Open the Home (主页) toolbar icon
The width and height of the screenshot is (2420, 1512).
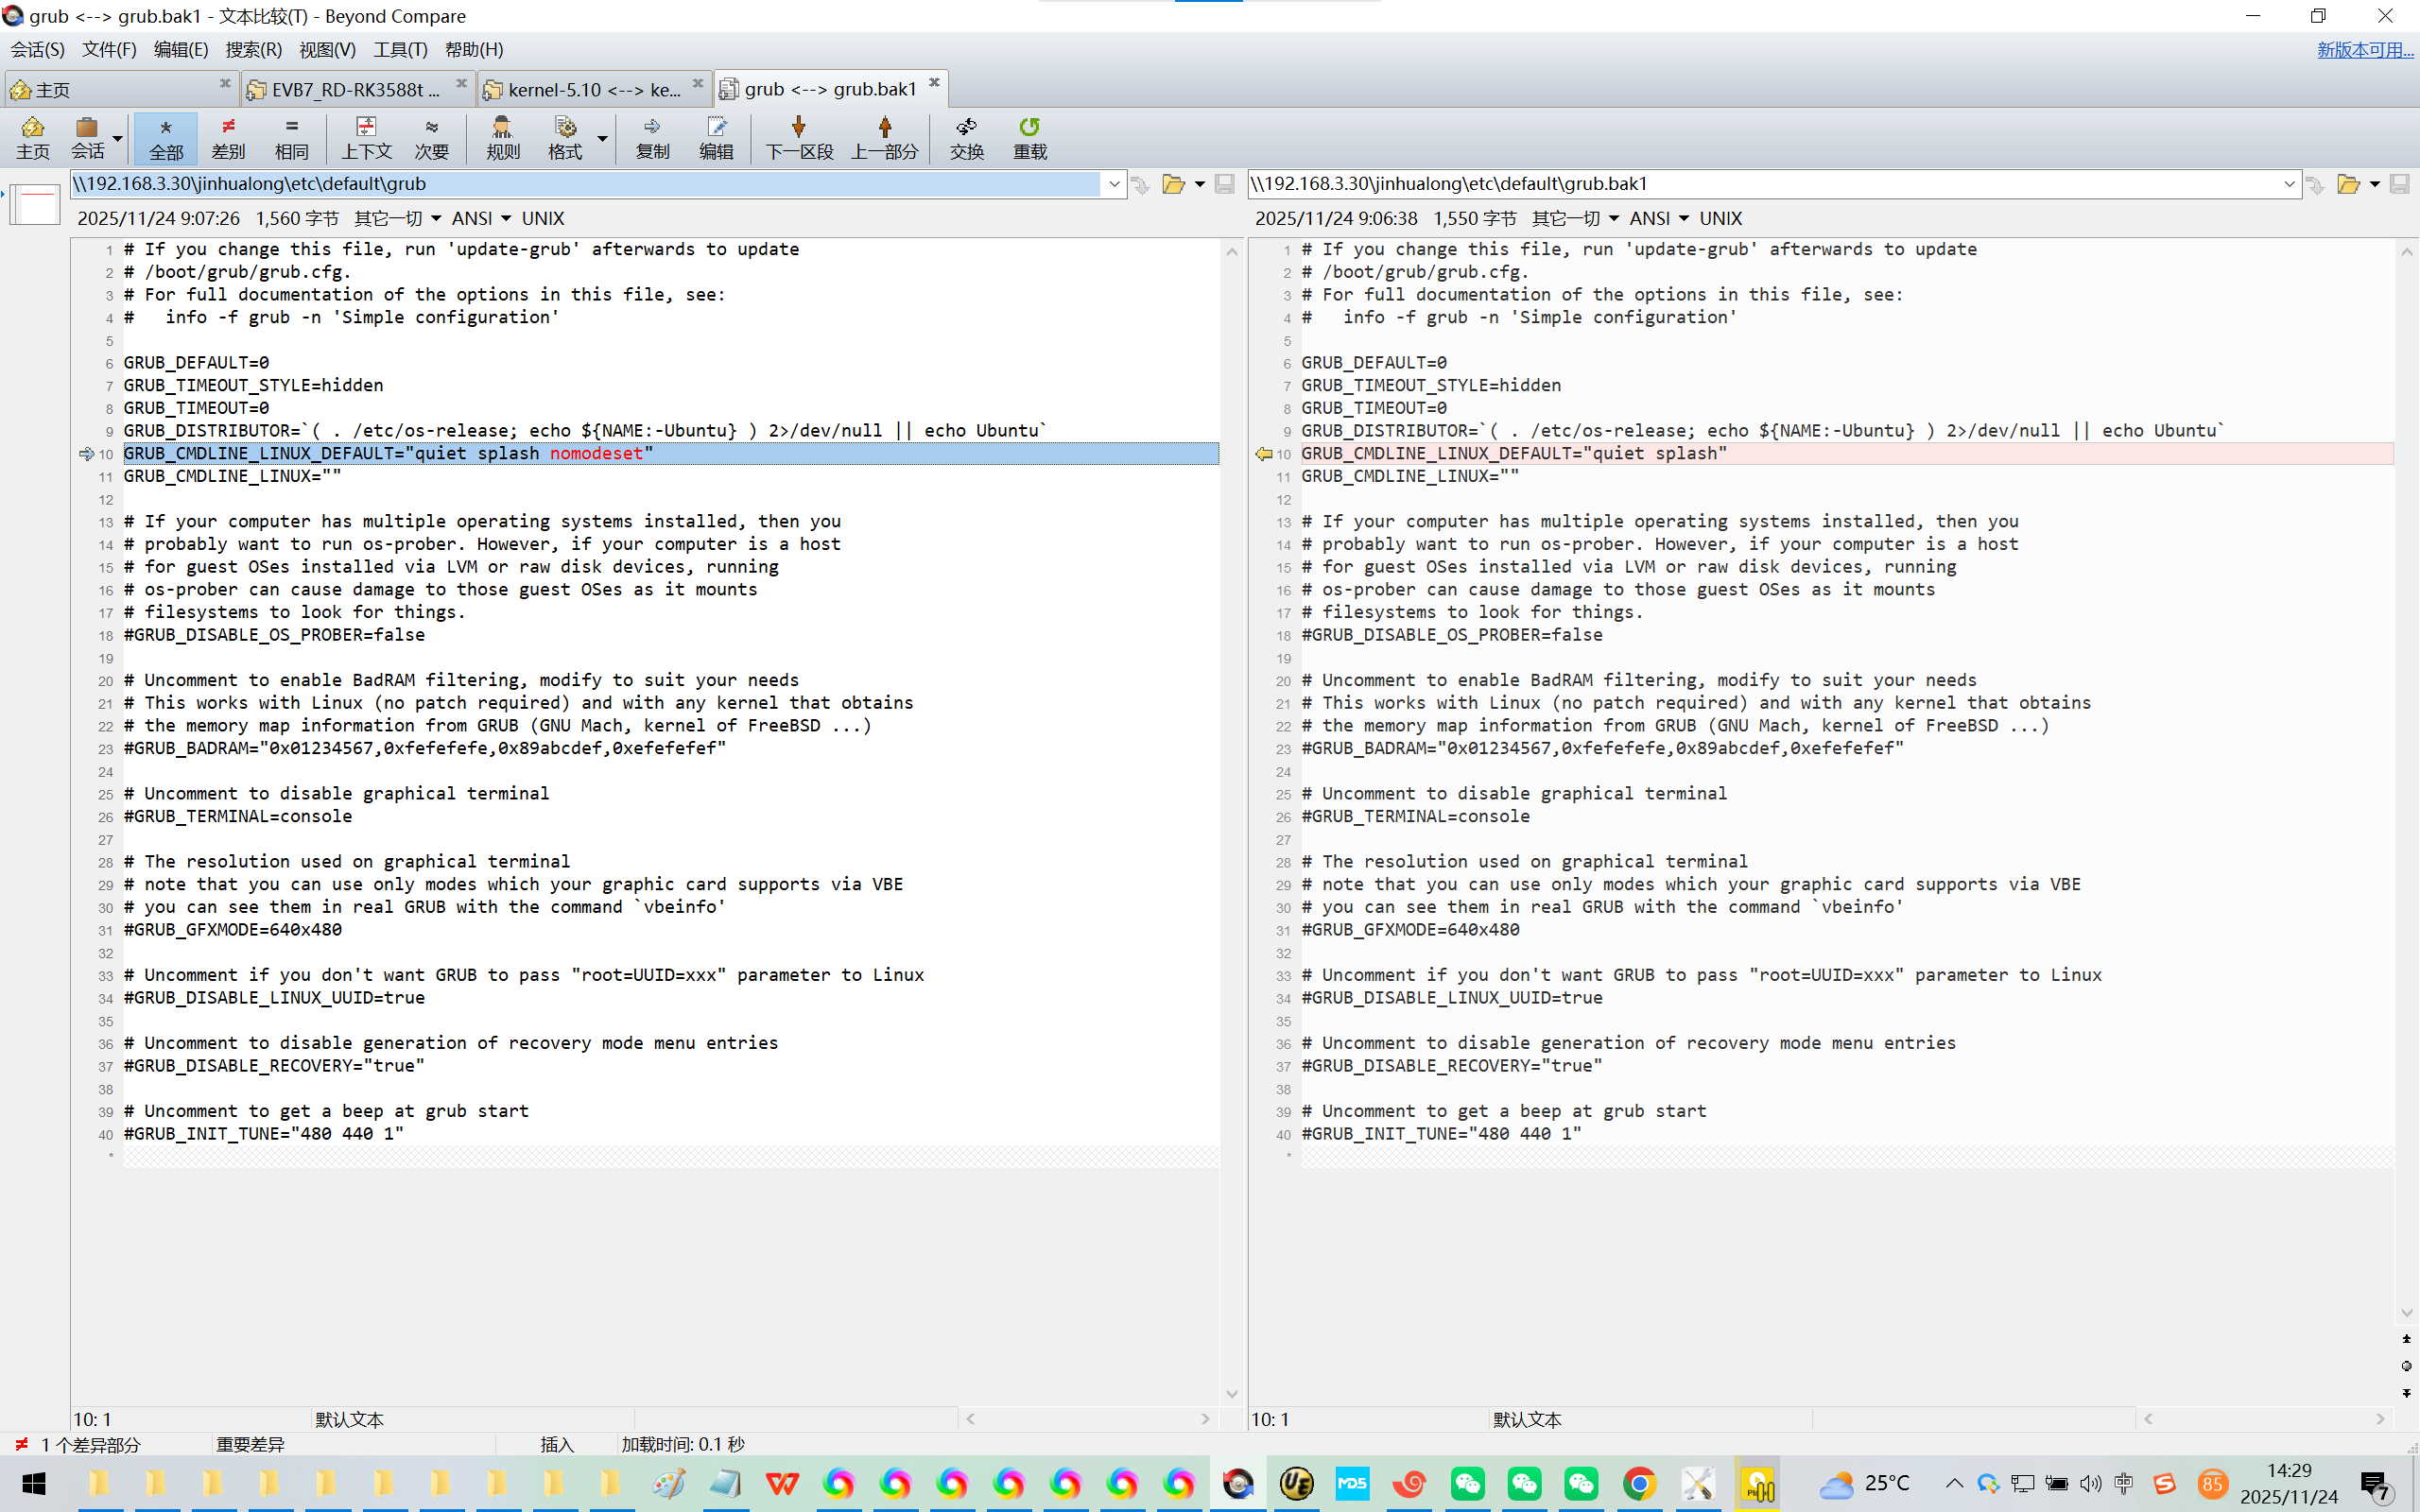click(32, 137)
